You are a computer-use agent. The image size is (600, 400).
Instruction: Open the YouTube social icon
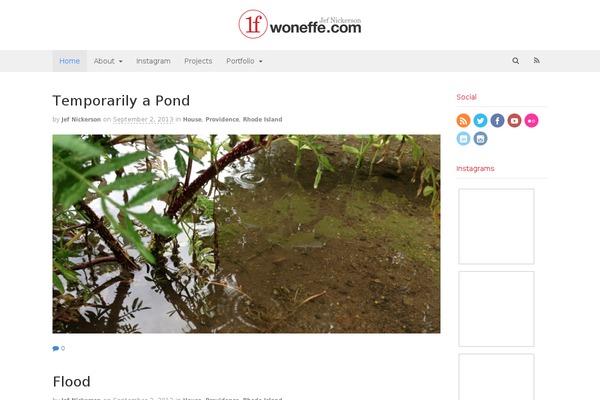pyautogui.click(x=514, y=121)
